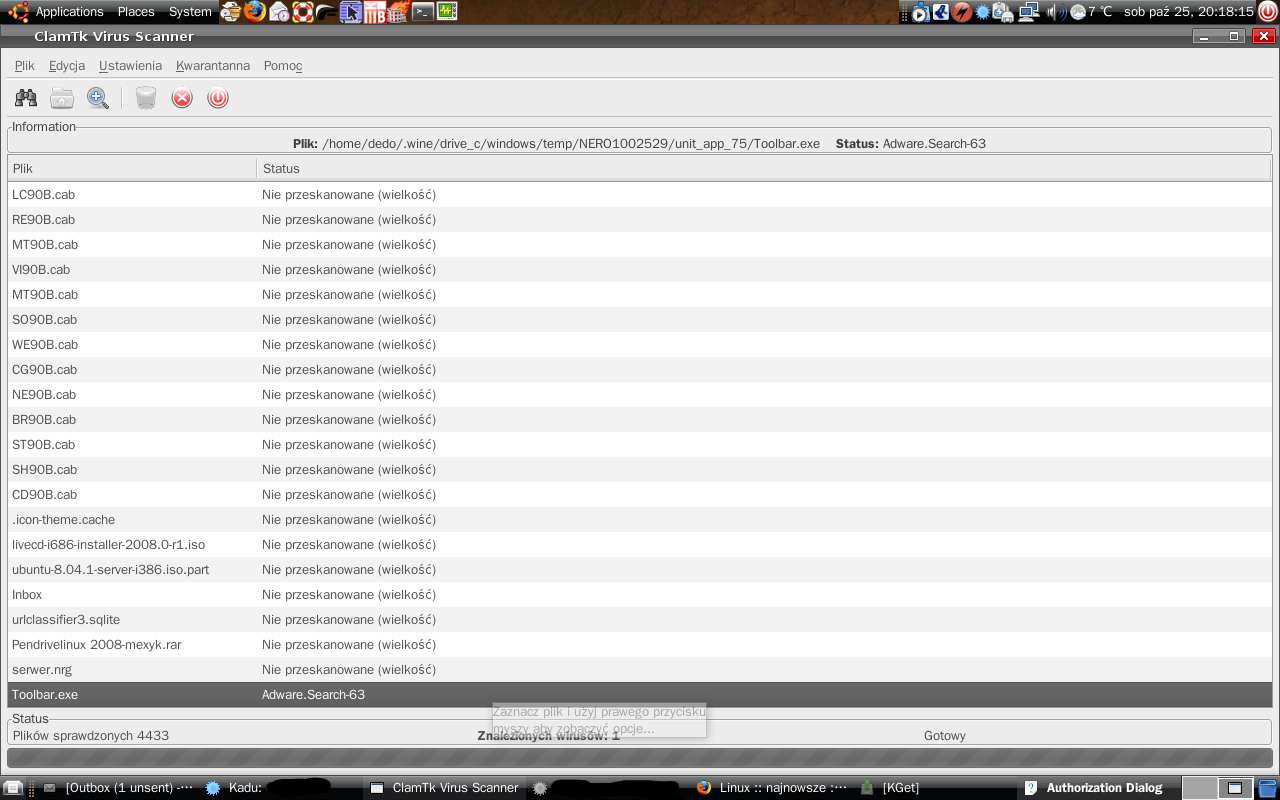The width and height of the screenshot is (1280, 800).
Task: Open the Ustawienia menu
Action: [130, 66]
